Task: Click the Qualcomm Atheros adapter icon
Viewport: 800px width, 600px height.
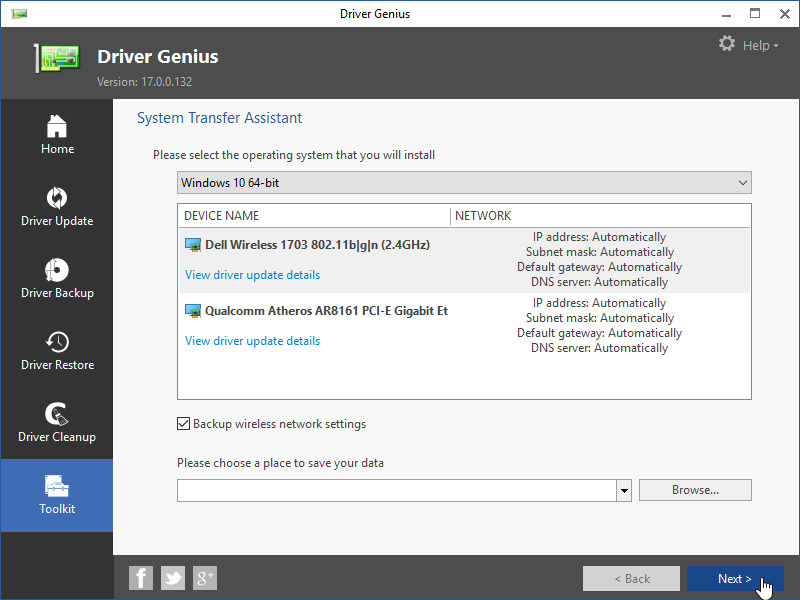Action: tap(193, 311)
